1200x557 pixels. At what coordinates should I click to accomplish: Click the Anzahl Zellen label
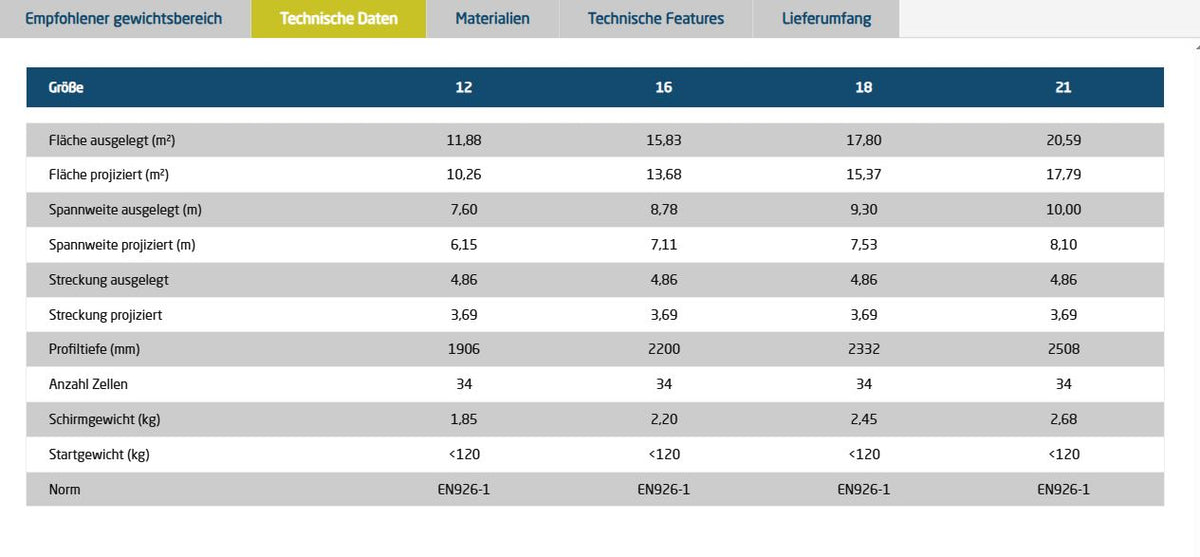tap(88, 384)
